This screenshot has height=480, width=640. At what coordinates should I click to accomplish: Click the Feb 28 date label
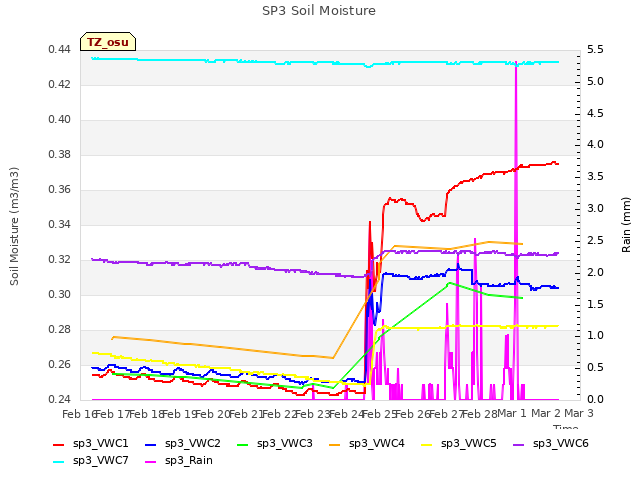(480, 414)
